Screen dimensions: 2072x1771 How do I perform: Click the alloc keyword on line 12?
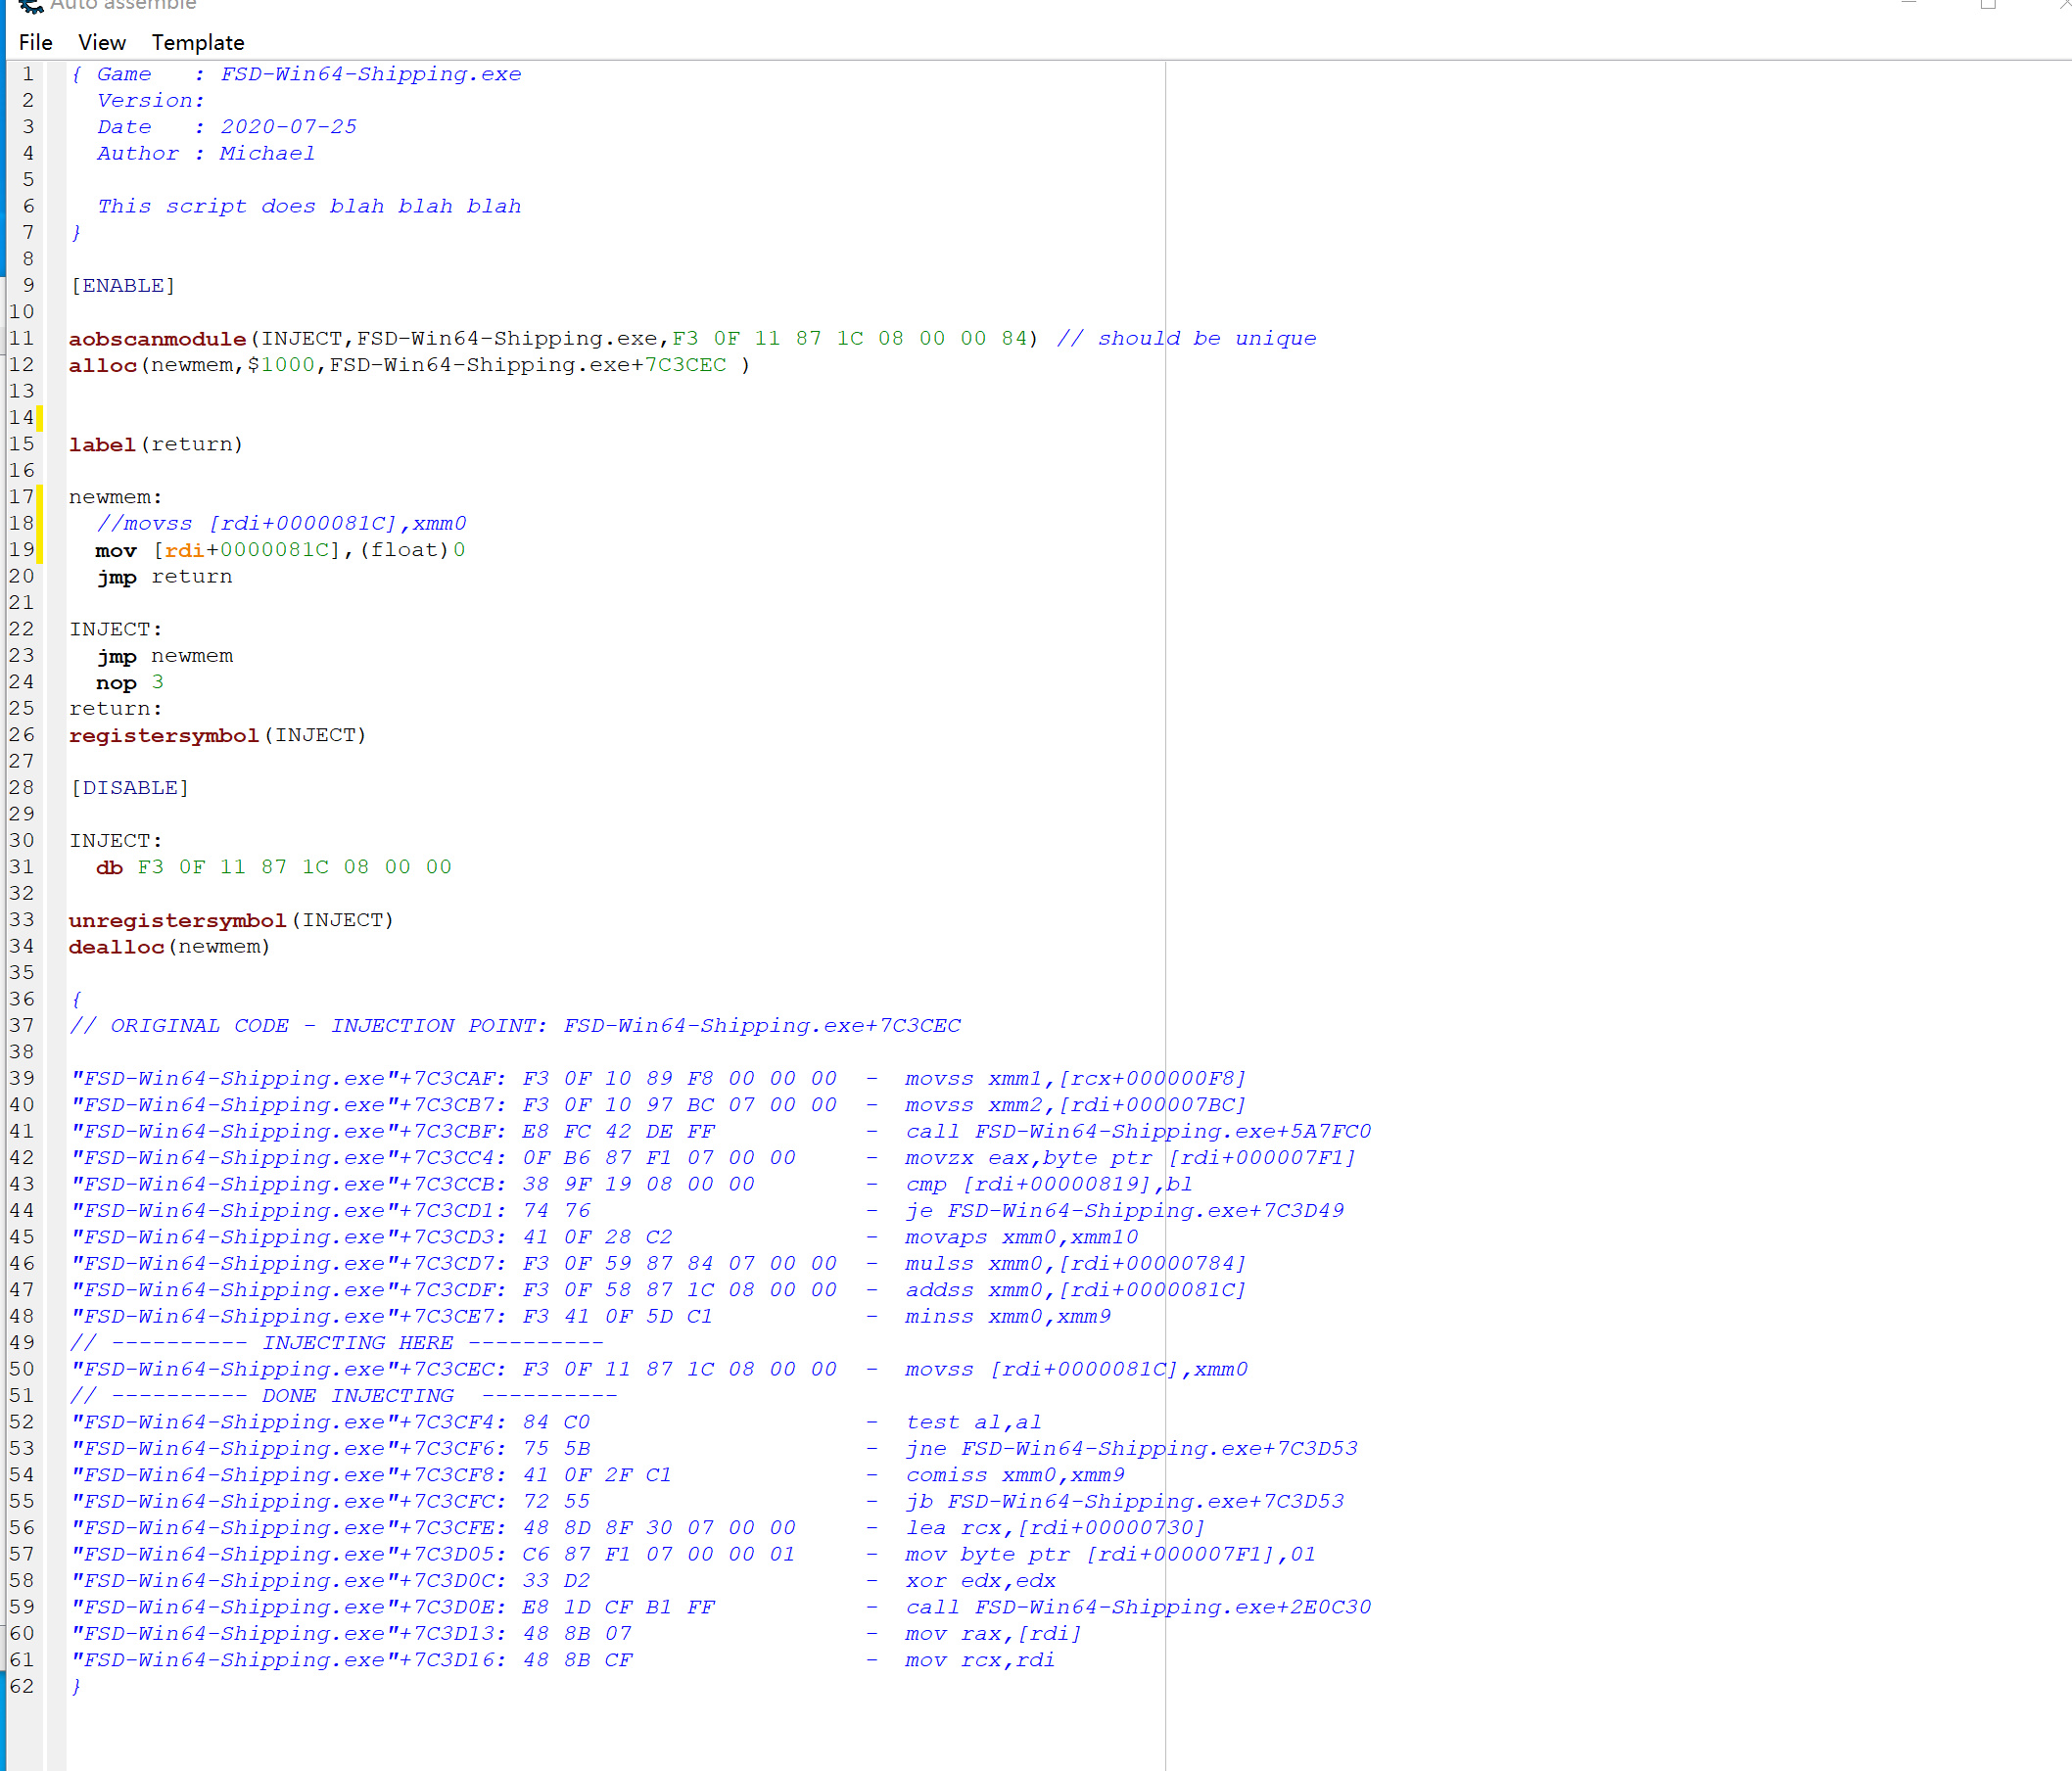tap(102, 365)
